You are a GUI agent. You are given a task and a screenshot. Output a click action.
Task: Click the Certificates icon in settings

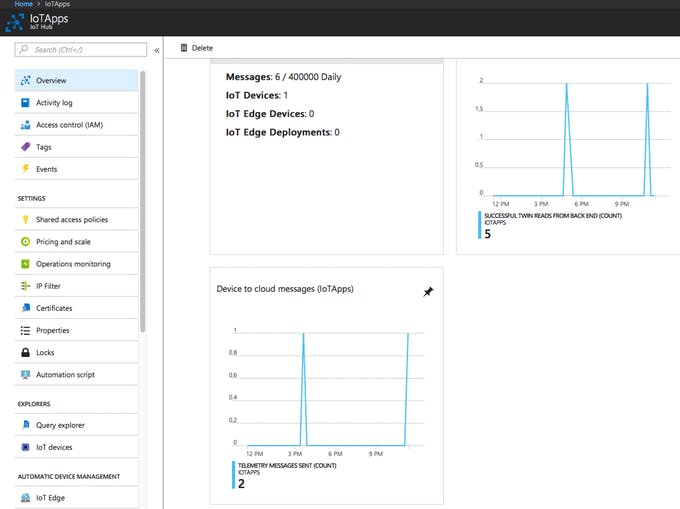tap(25, 308)
